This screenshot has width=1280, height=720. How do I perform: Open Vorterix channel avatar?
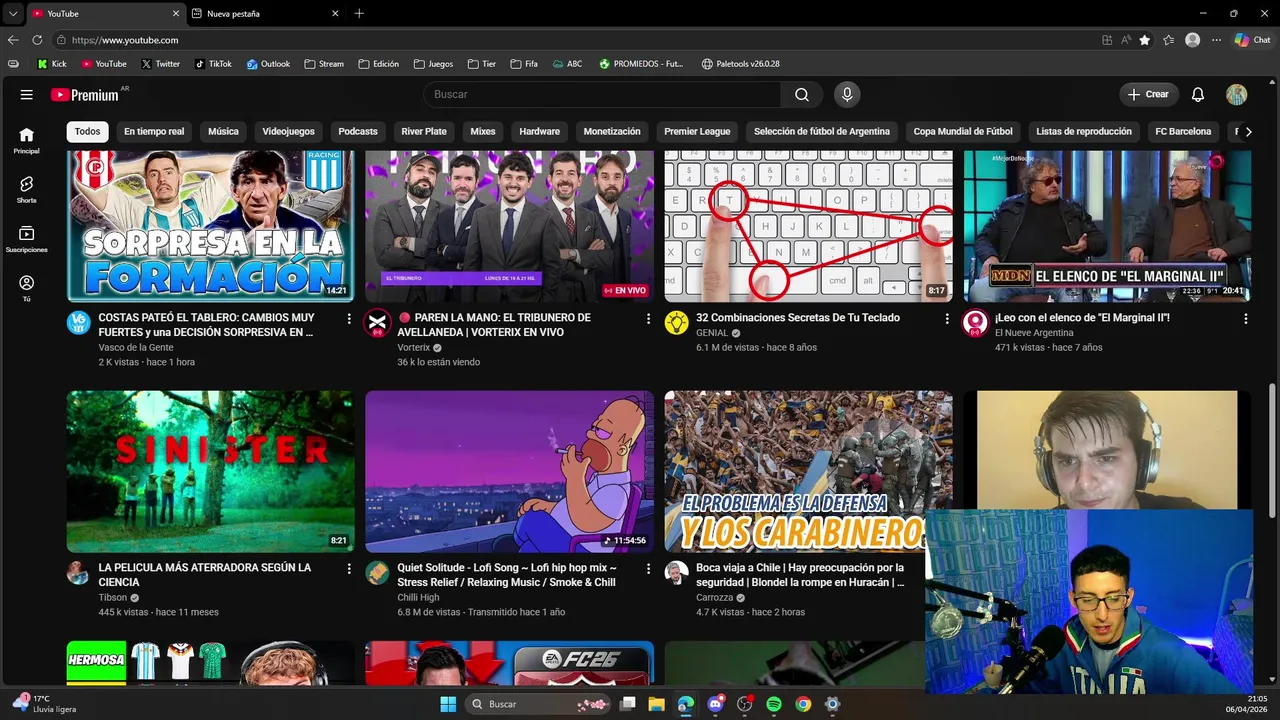point(377,322)
